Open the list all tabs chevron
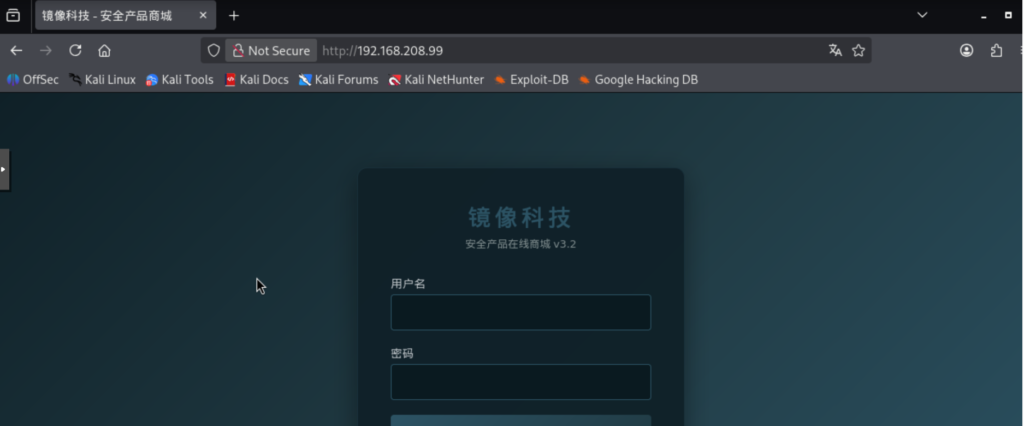The image size is (1024, 426). (x=922, y=15)
